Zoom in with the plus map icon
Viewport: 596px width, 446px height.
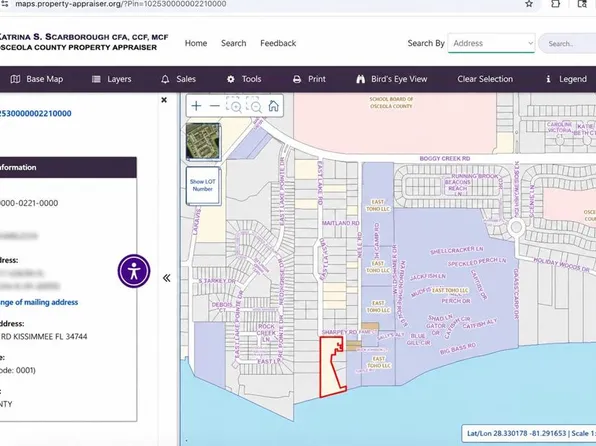click(196, 106)
